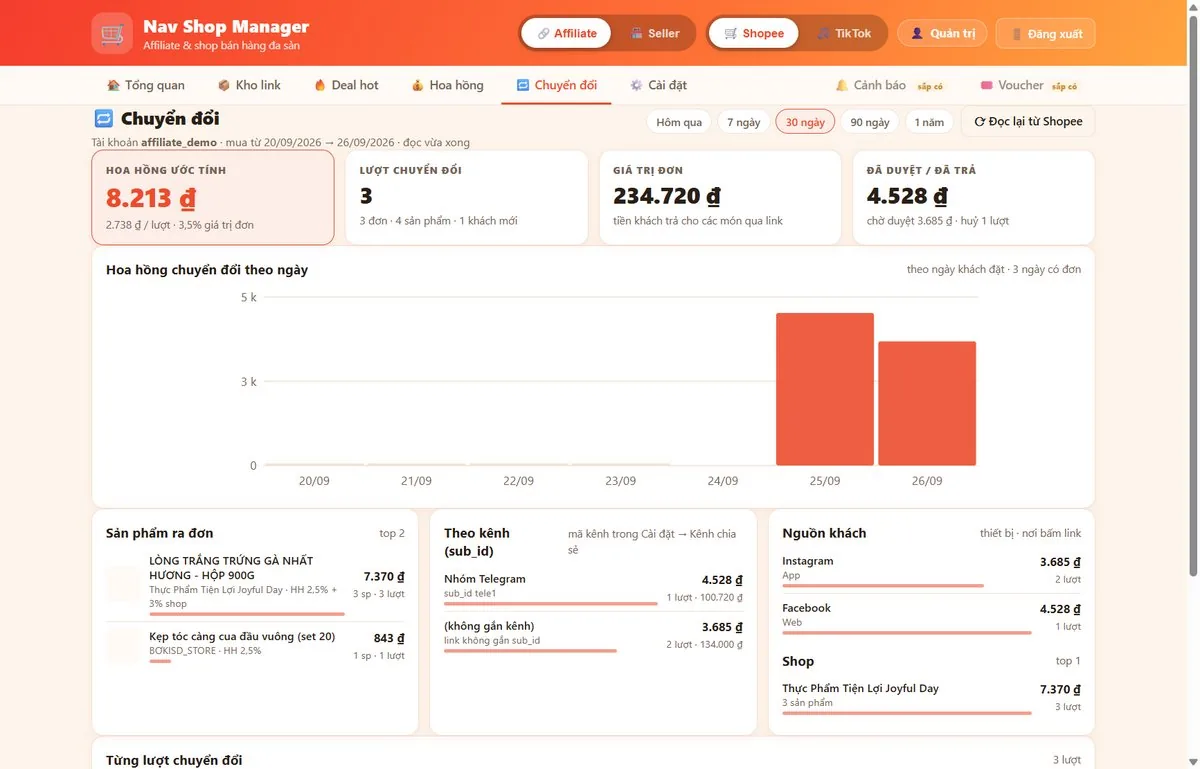Select the Hôm qua time range
Screen dimensions: 1200x769
(x=679, y=122)
